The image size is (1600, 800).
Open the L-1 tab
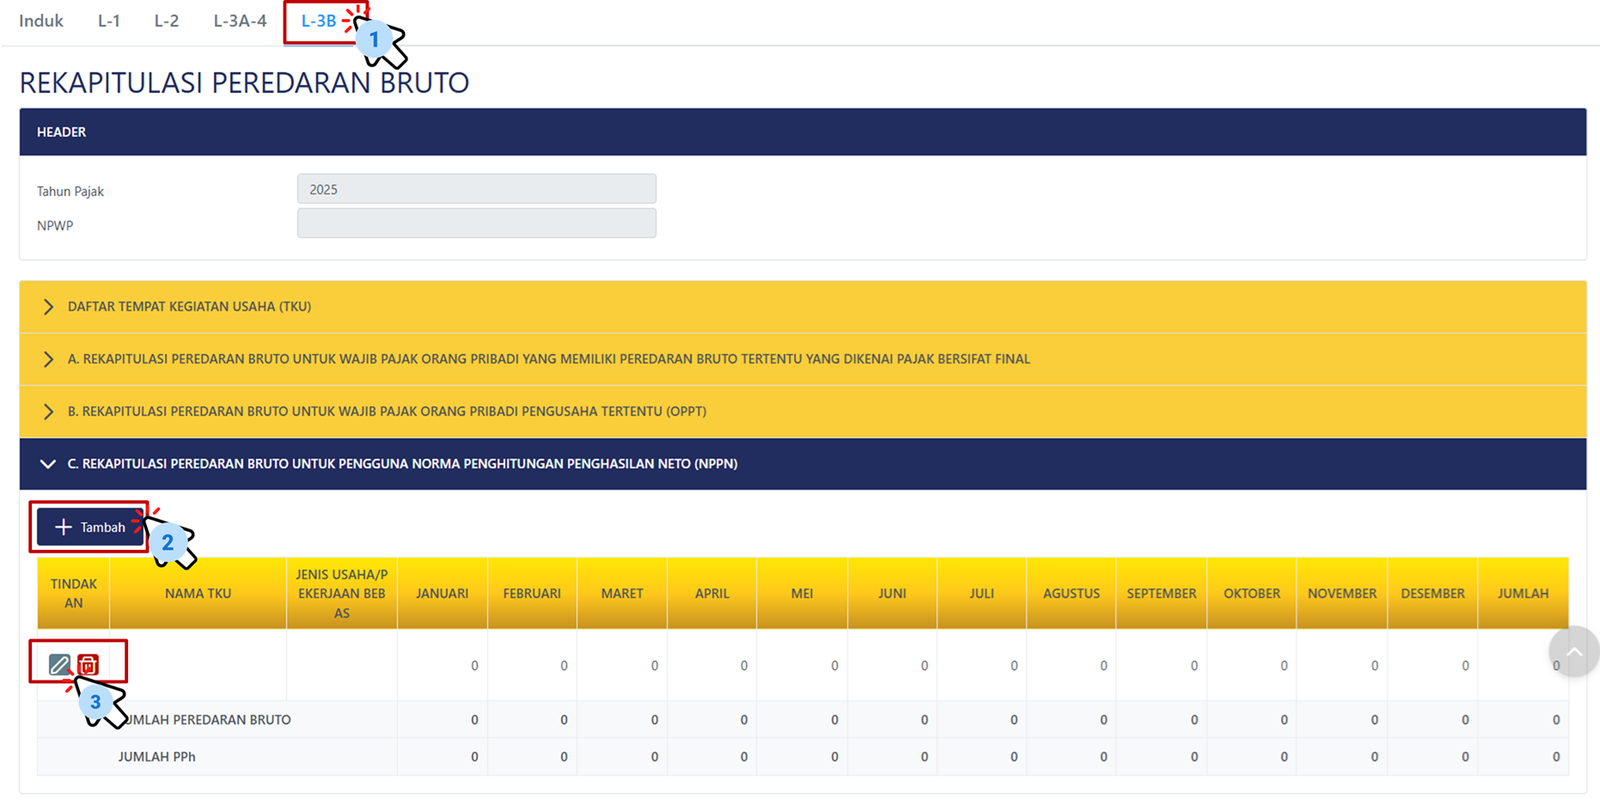109,21
